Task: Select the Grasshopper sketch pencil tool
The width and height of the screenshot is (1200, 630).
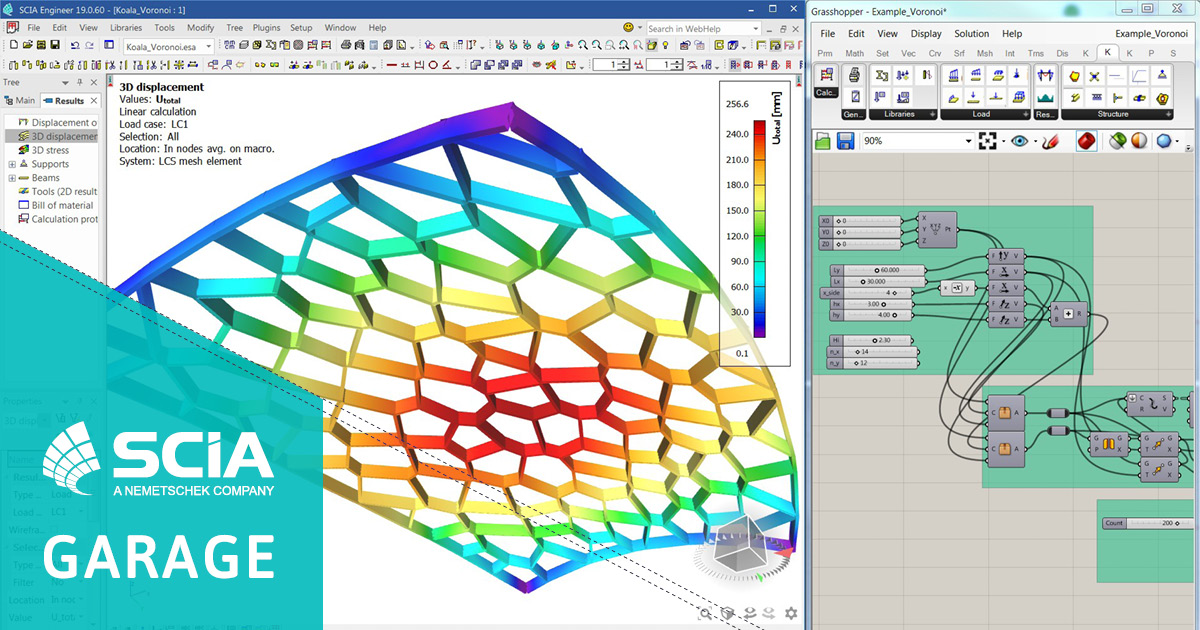Action: (1050, 141)
